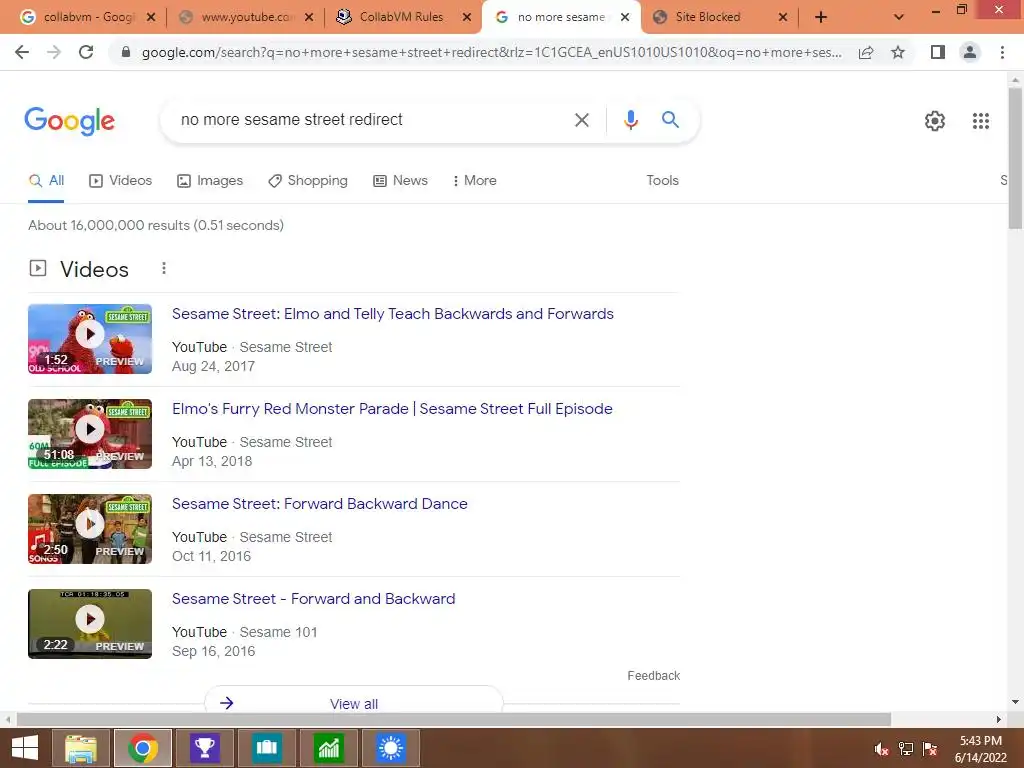Image resolution: width=1024 pixels, height=768 pixels.
Task: Select the Images search filter
Action: [x=210, y=181]
